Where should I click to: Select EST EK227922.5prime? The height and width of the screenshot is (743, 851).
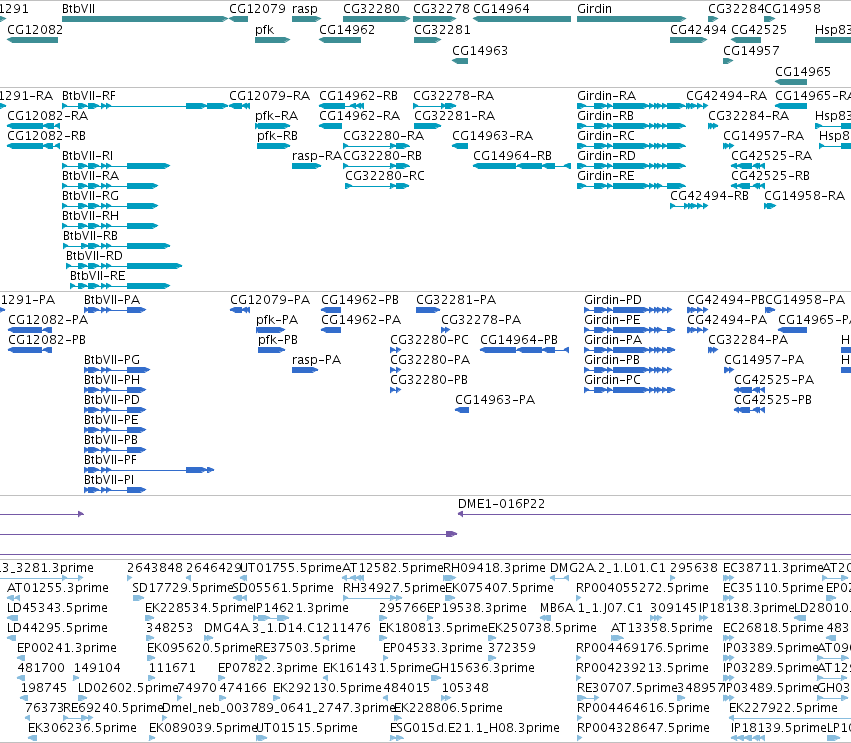[783, 708]
